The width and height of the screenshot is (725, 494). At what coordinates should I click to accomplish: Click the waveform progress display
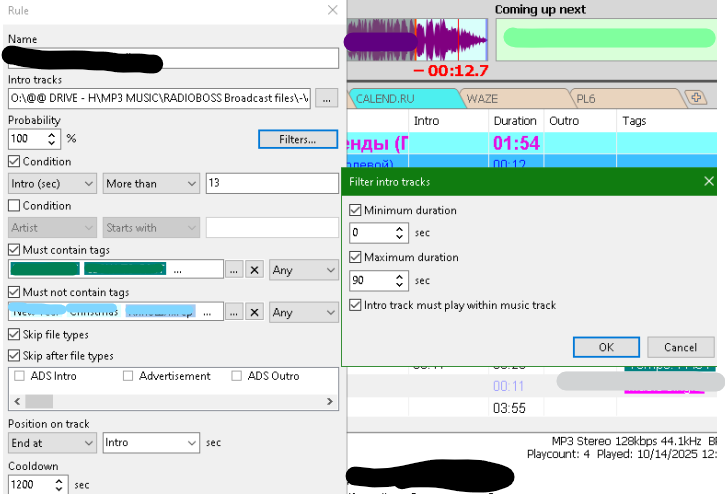(x=417, y=40)
